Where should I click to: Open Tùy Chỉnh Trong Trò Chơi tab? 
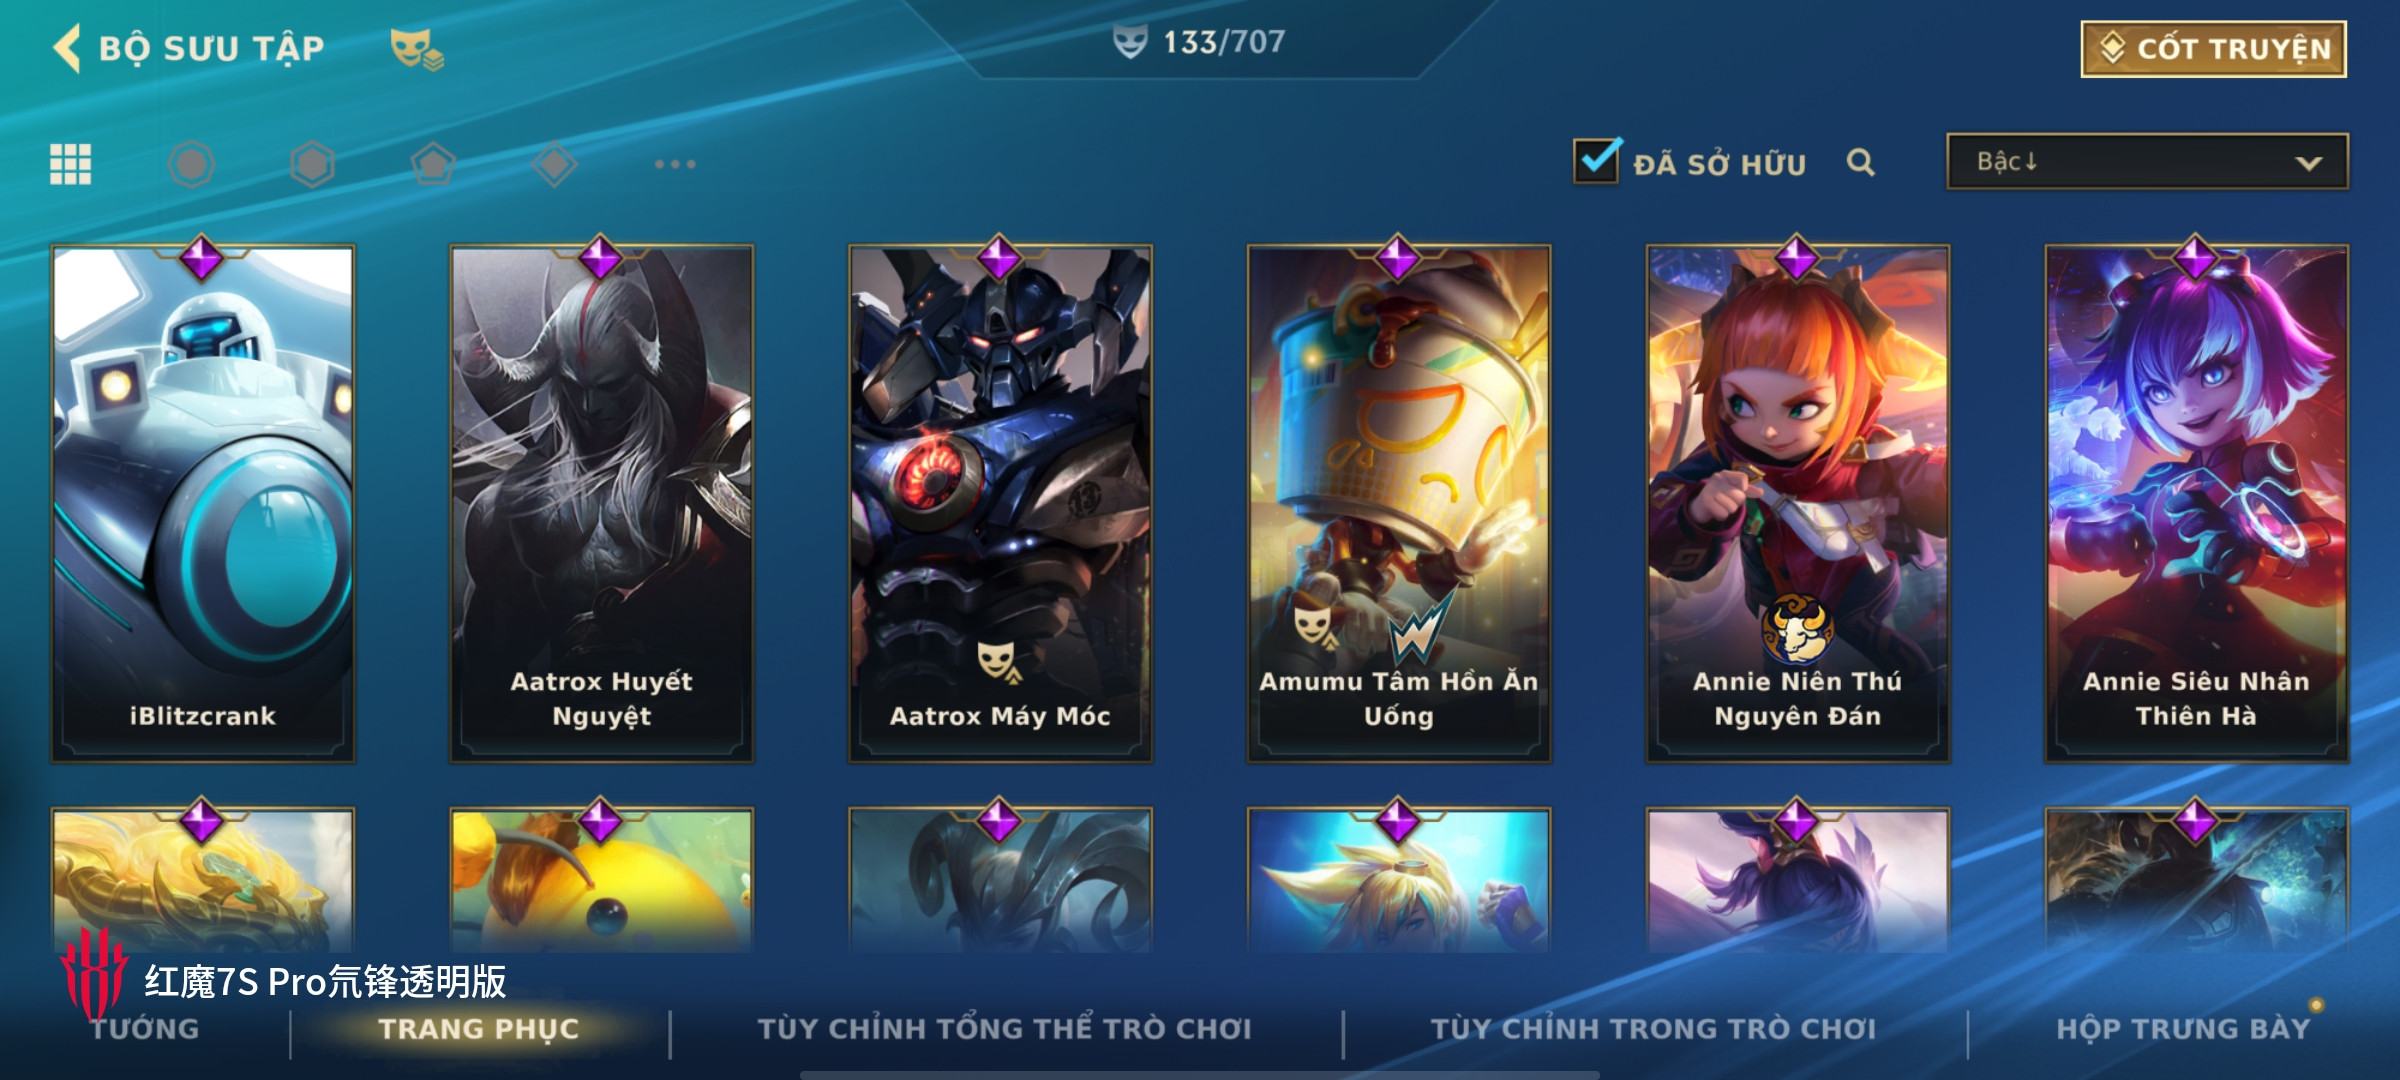tap(1653, 1029)
